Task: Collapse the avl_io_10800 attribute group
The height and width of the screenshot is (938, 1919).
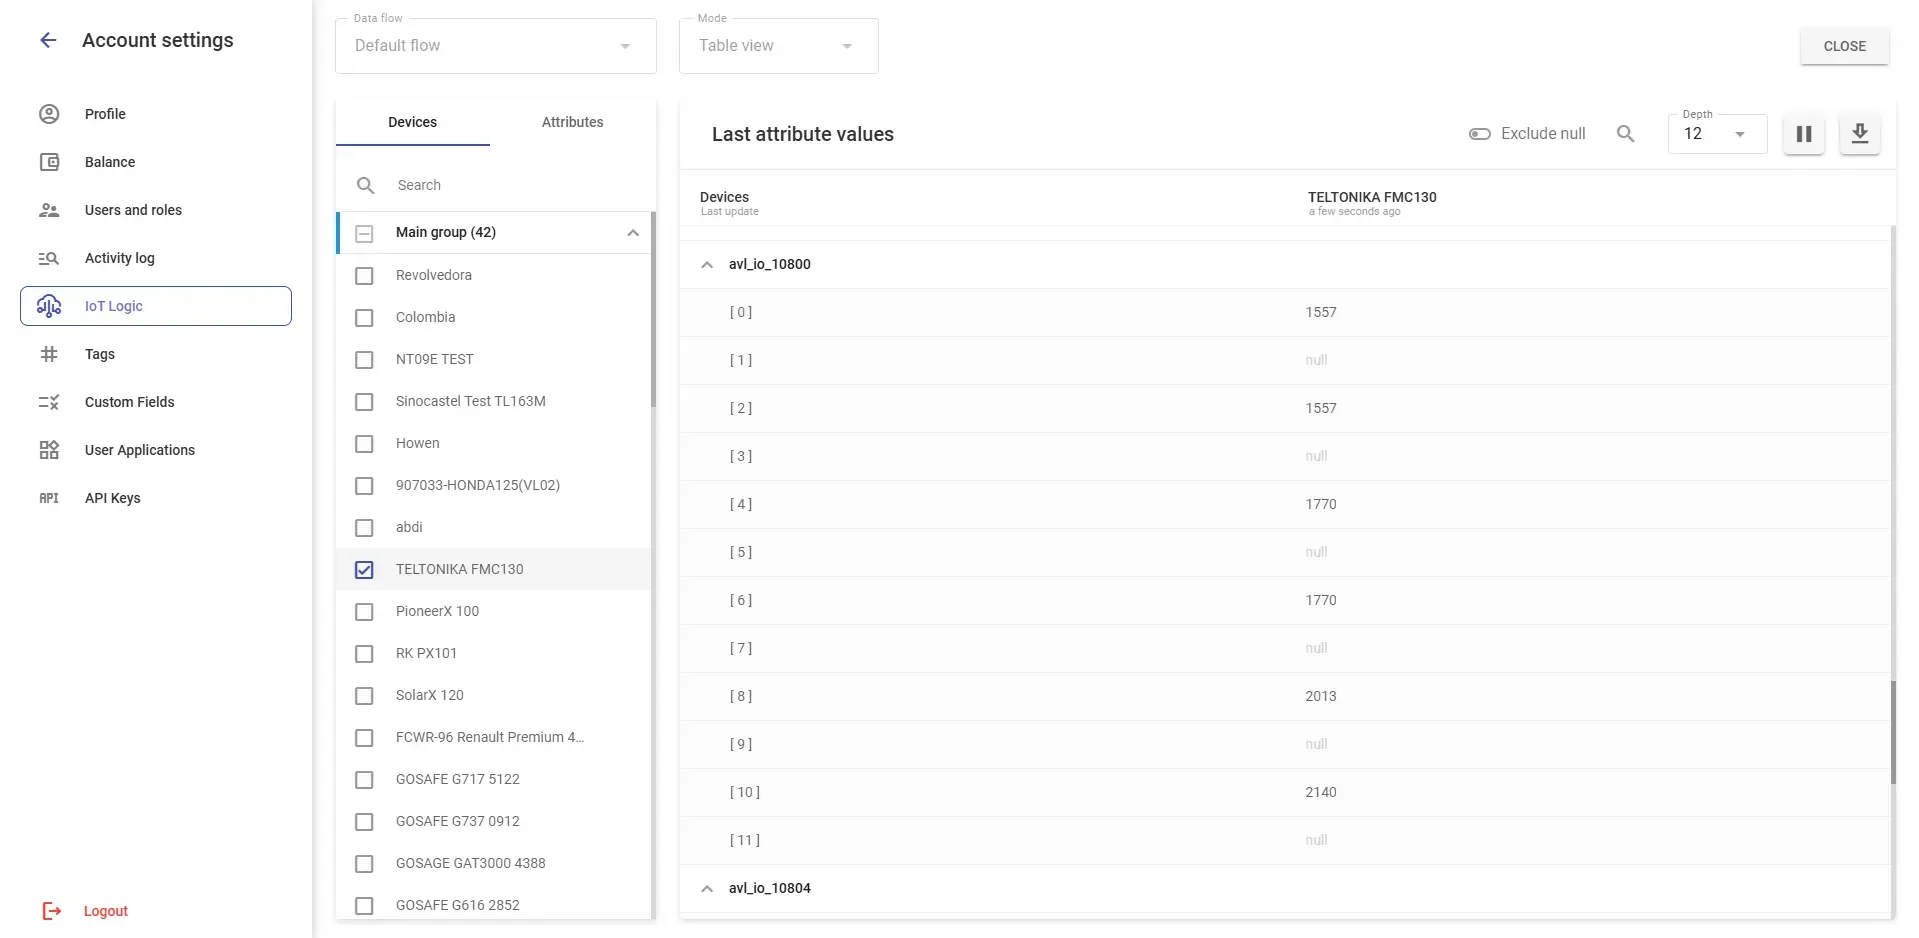Action: pos(707,265)
